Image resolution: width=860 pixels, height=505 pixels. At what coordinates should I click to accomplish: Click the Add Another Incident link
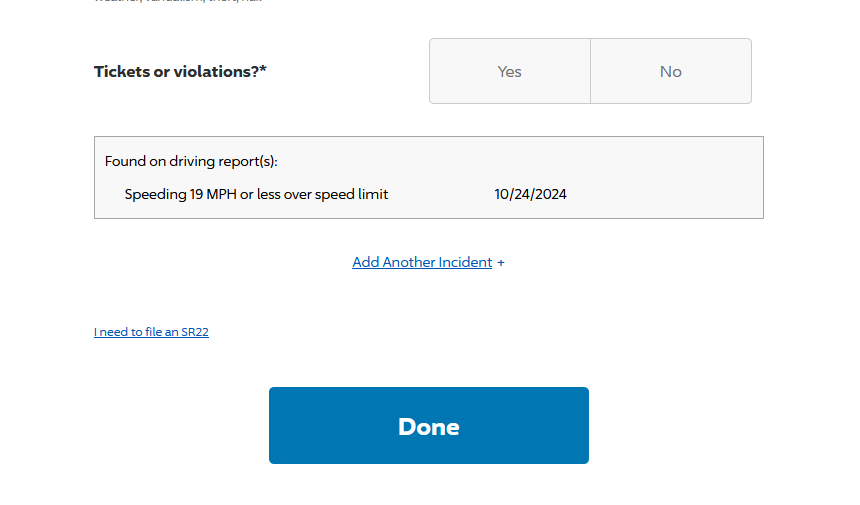(422, 262)
